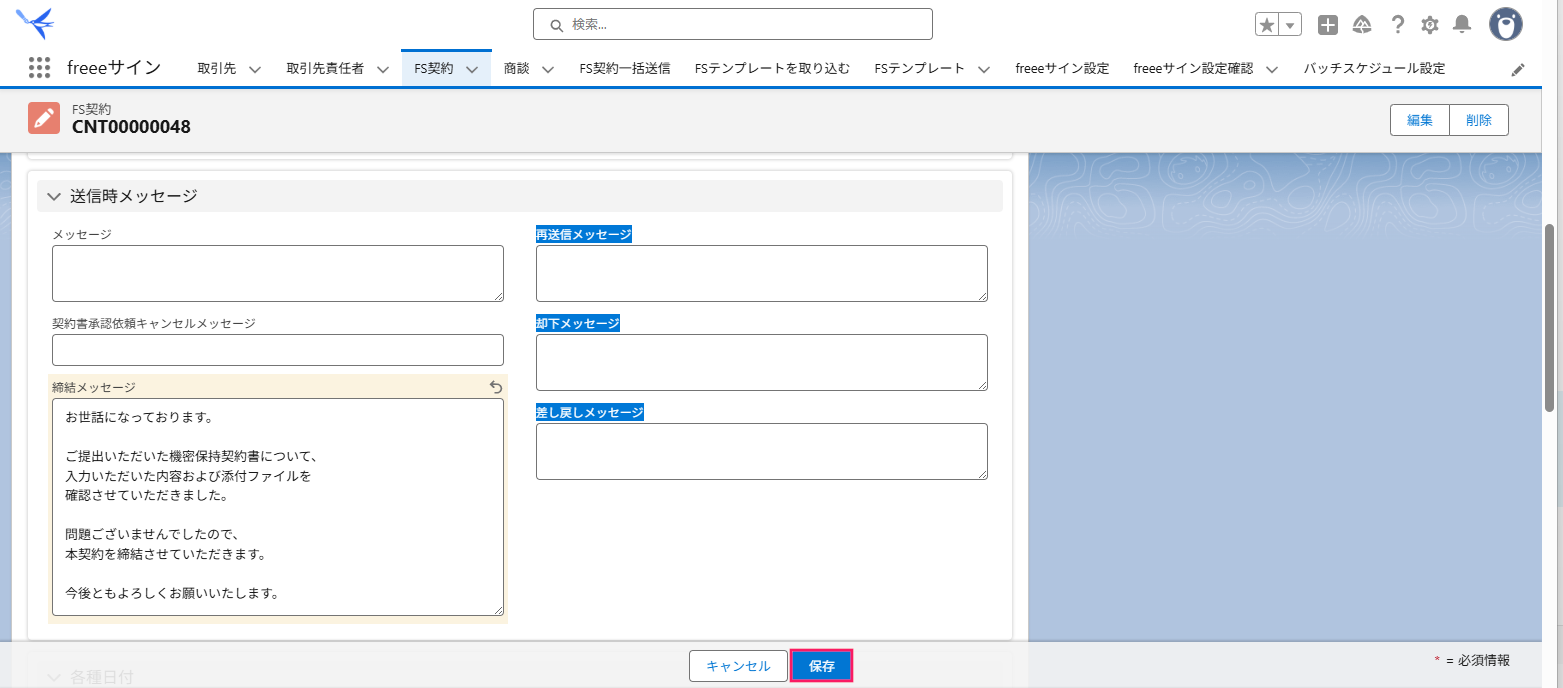The width and height of the screenshot is (1563, 688).
Task: Click the 契約書承認依頼キャンセルメッセージ input
Action: 278,350
